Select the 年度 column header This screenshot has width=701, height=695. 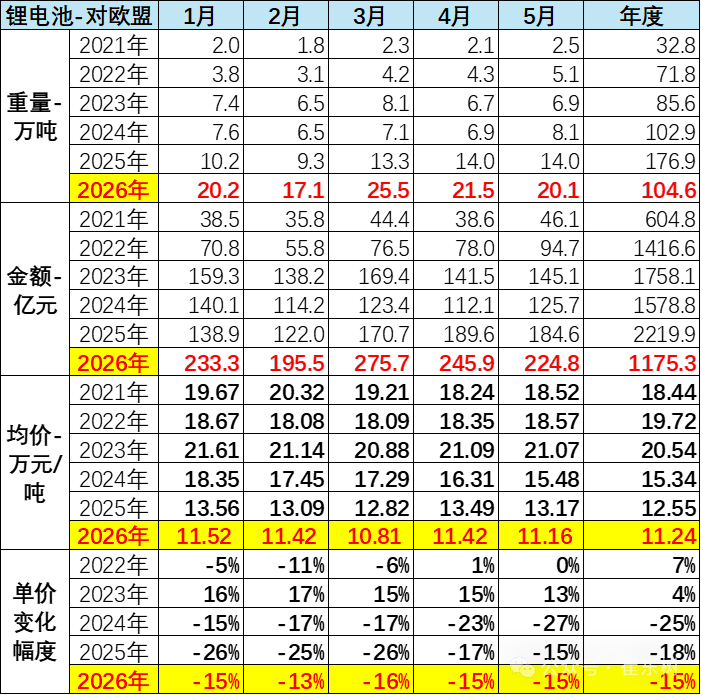point(642,16)
